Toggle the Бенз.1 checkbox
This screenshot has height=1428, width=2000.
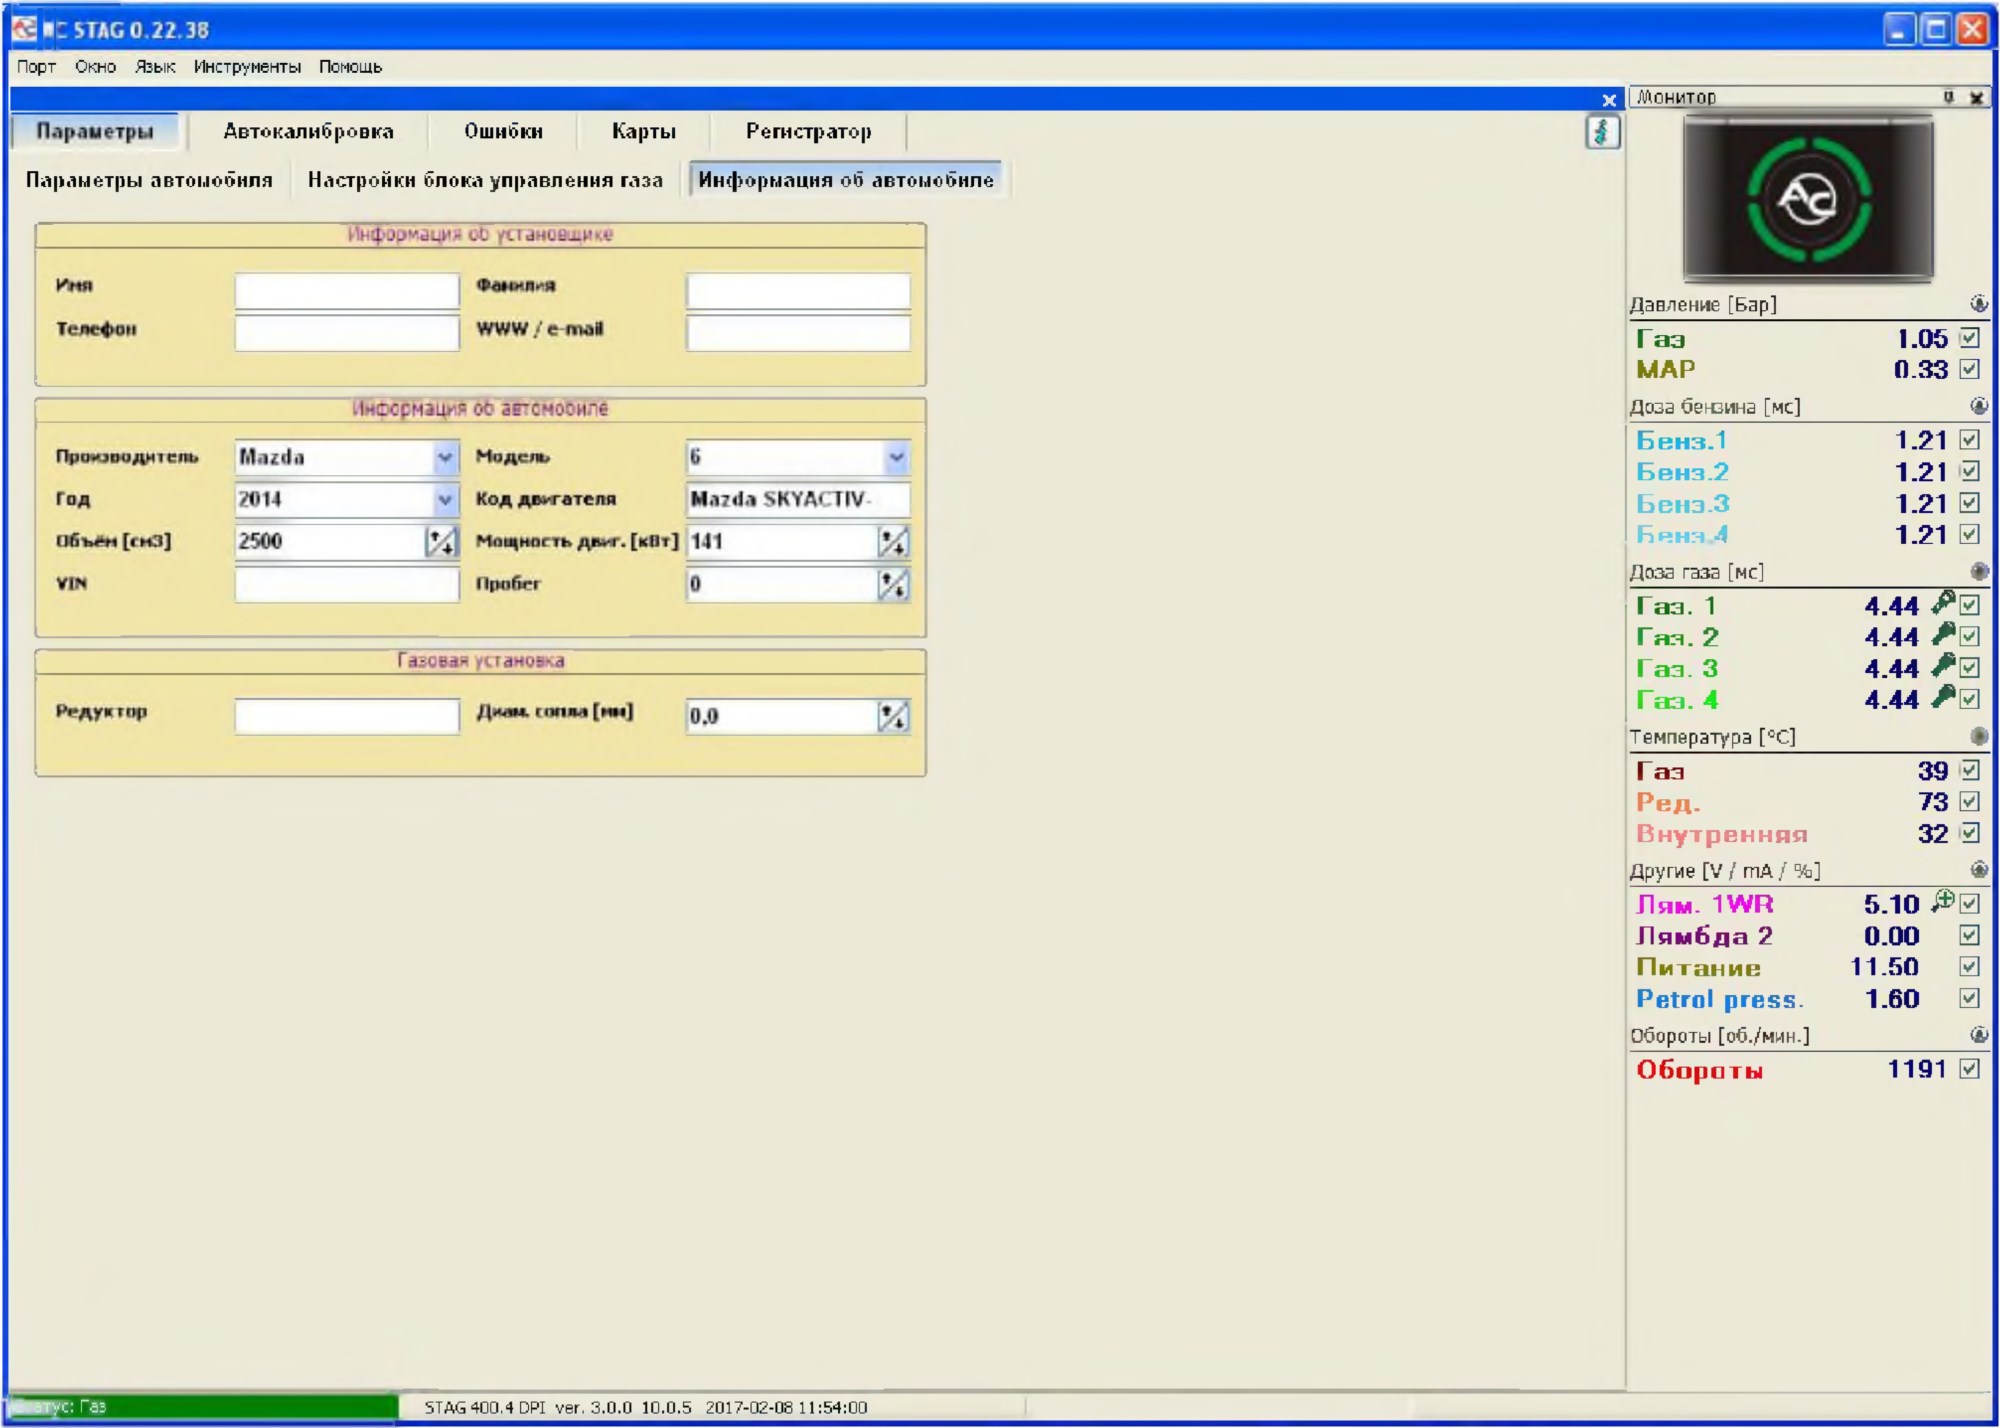pyautogui.click(x=1969, y=440)
